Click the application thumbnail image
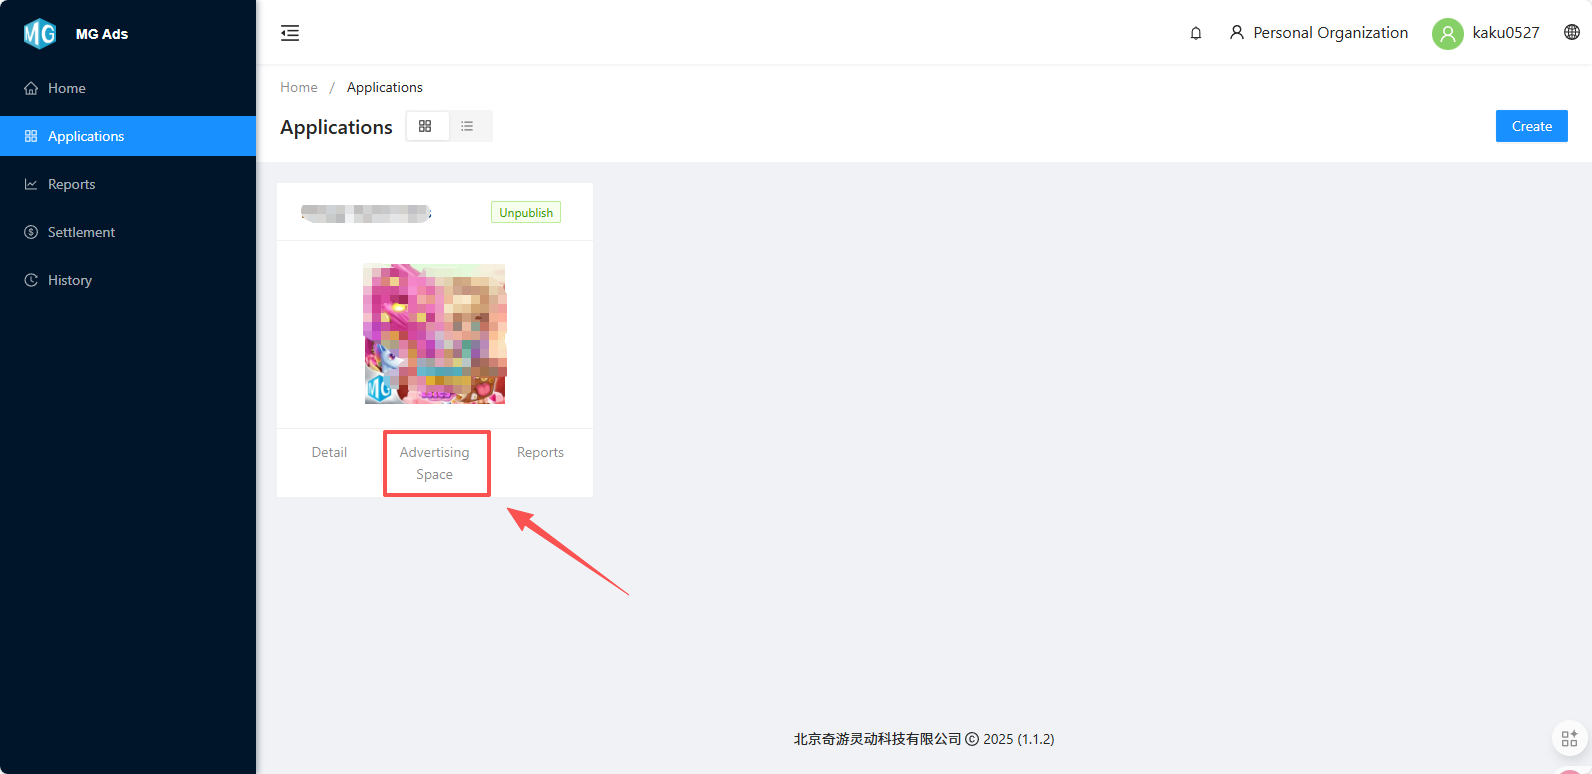The width and height of the screenshot is (1592, 774). coord(434,334)
